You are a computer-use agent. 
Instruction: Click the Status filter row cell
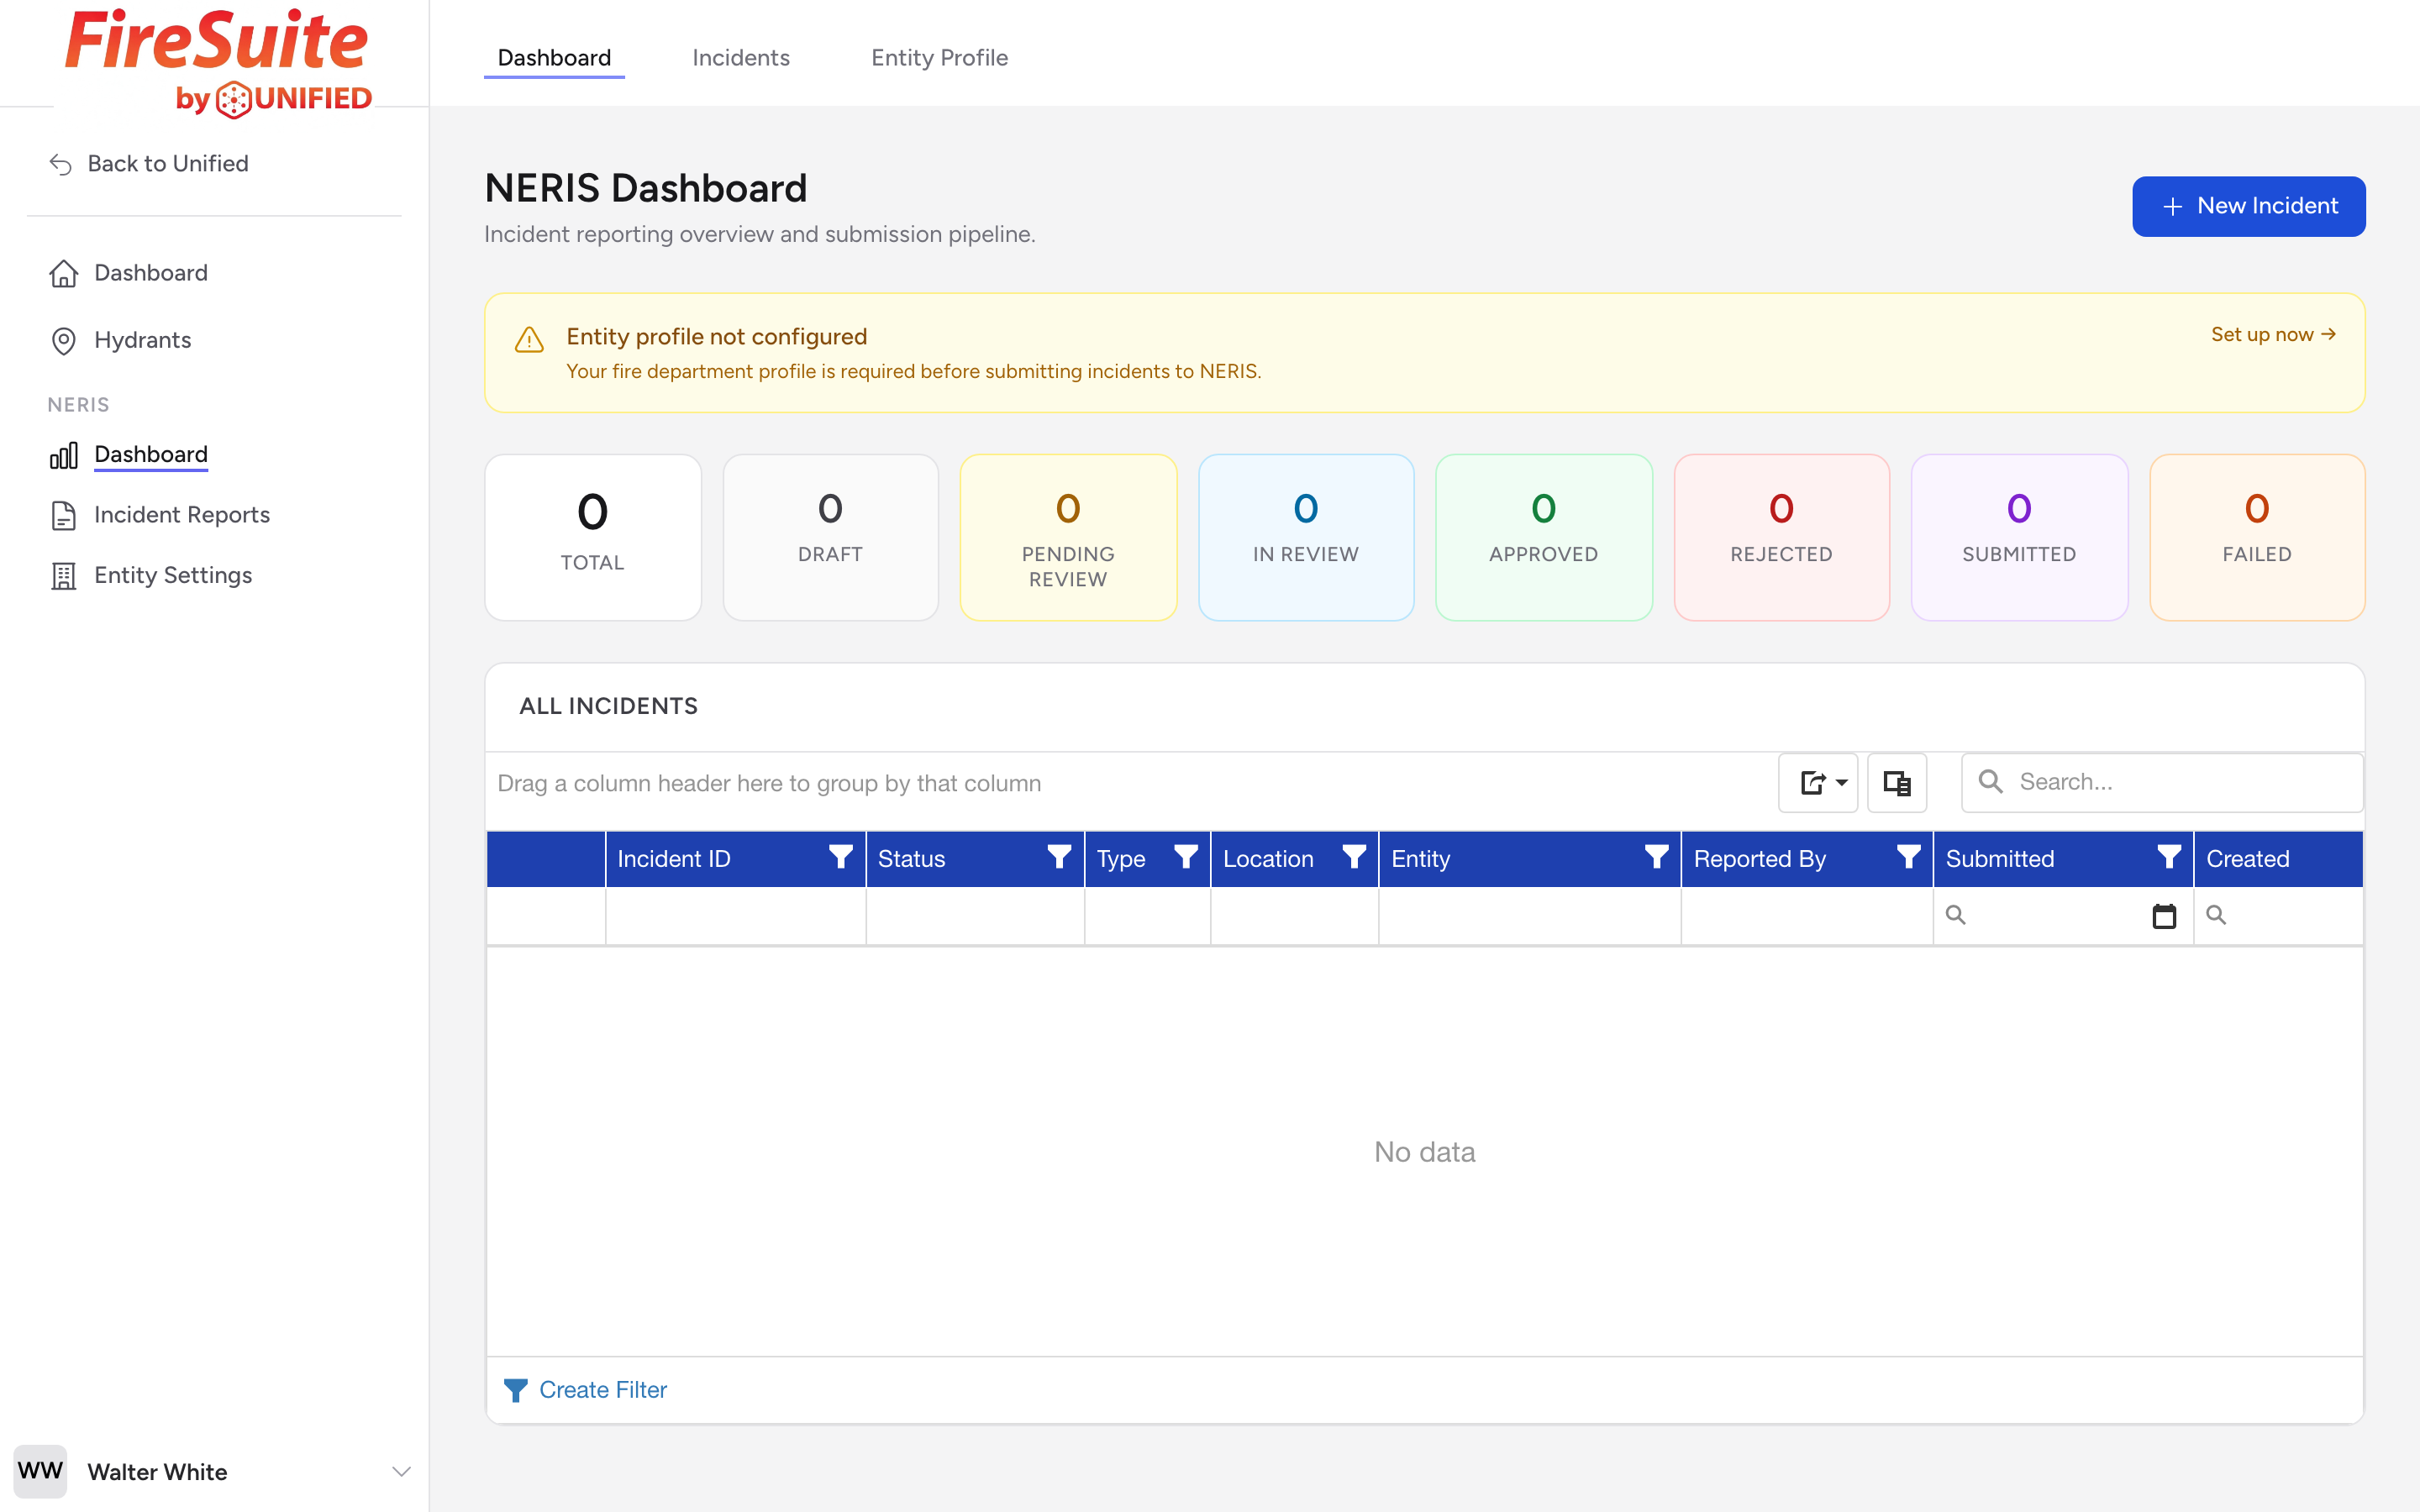tap(975, 916)
